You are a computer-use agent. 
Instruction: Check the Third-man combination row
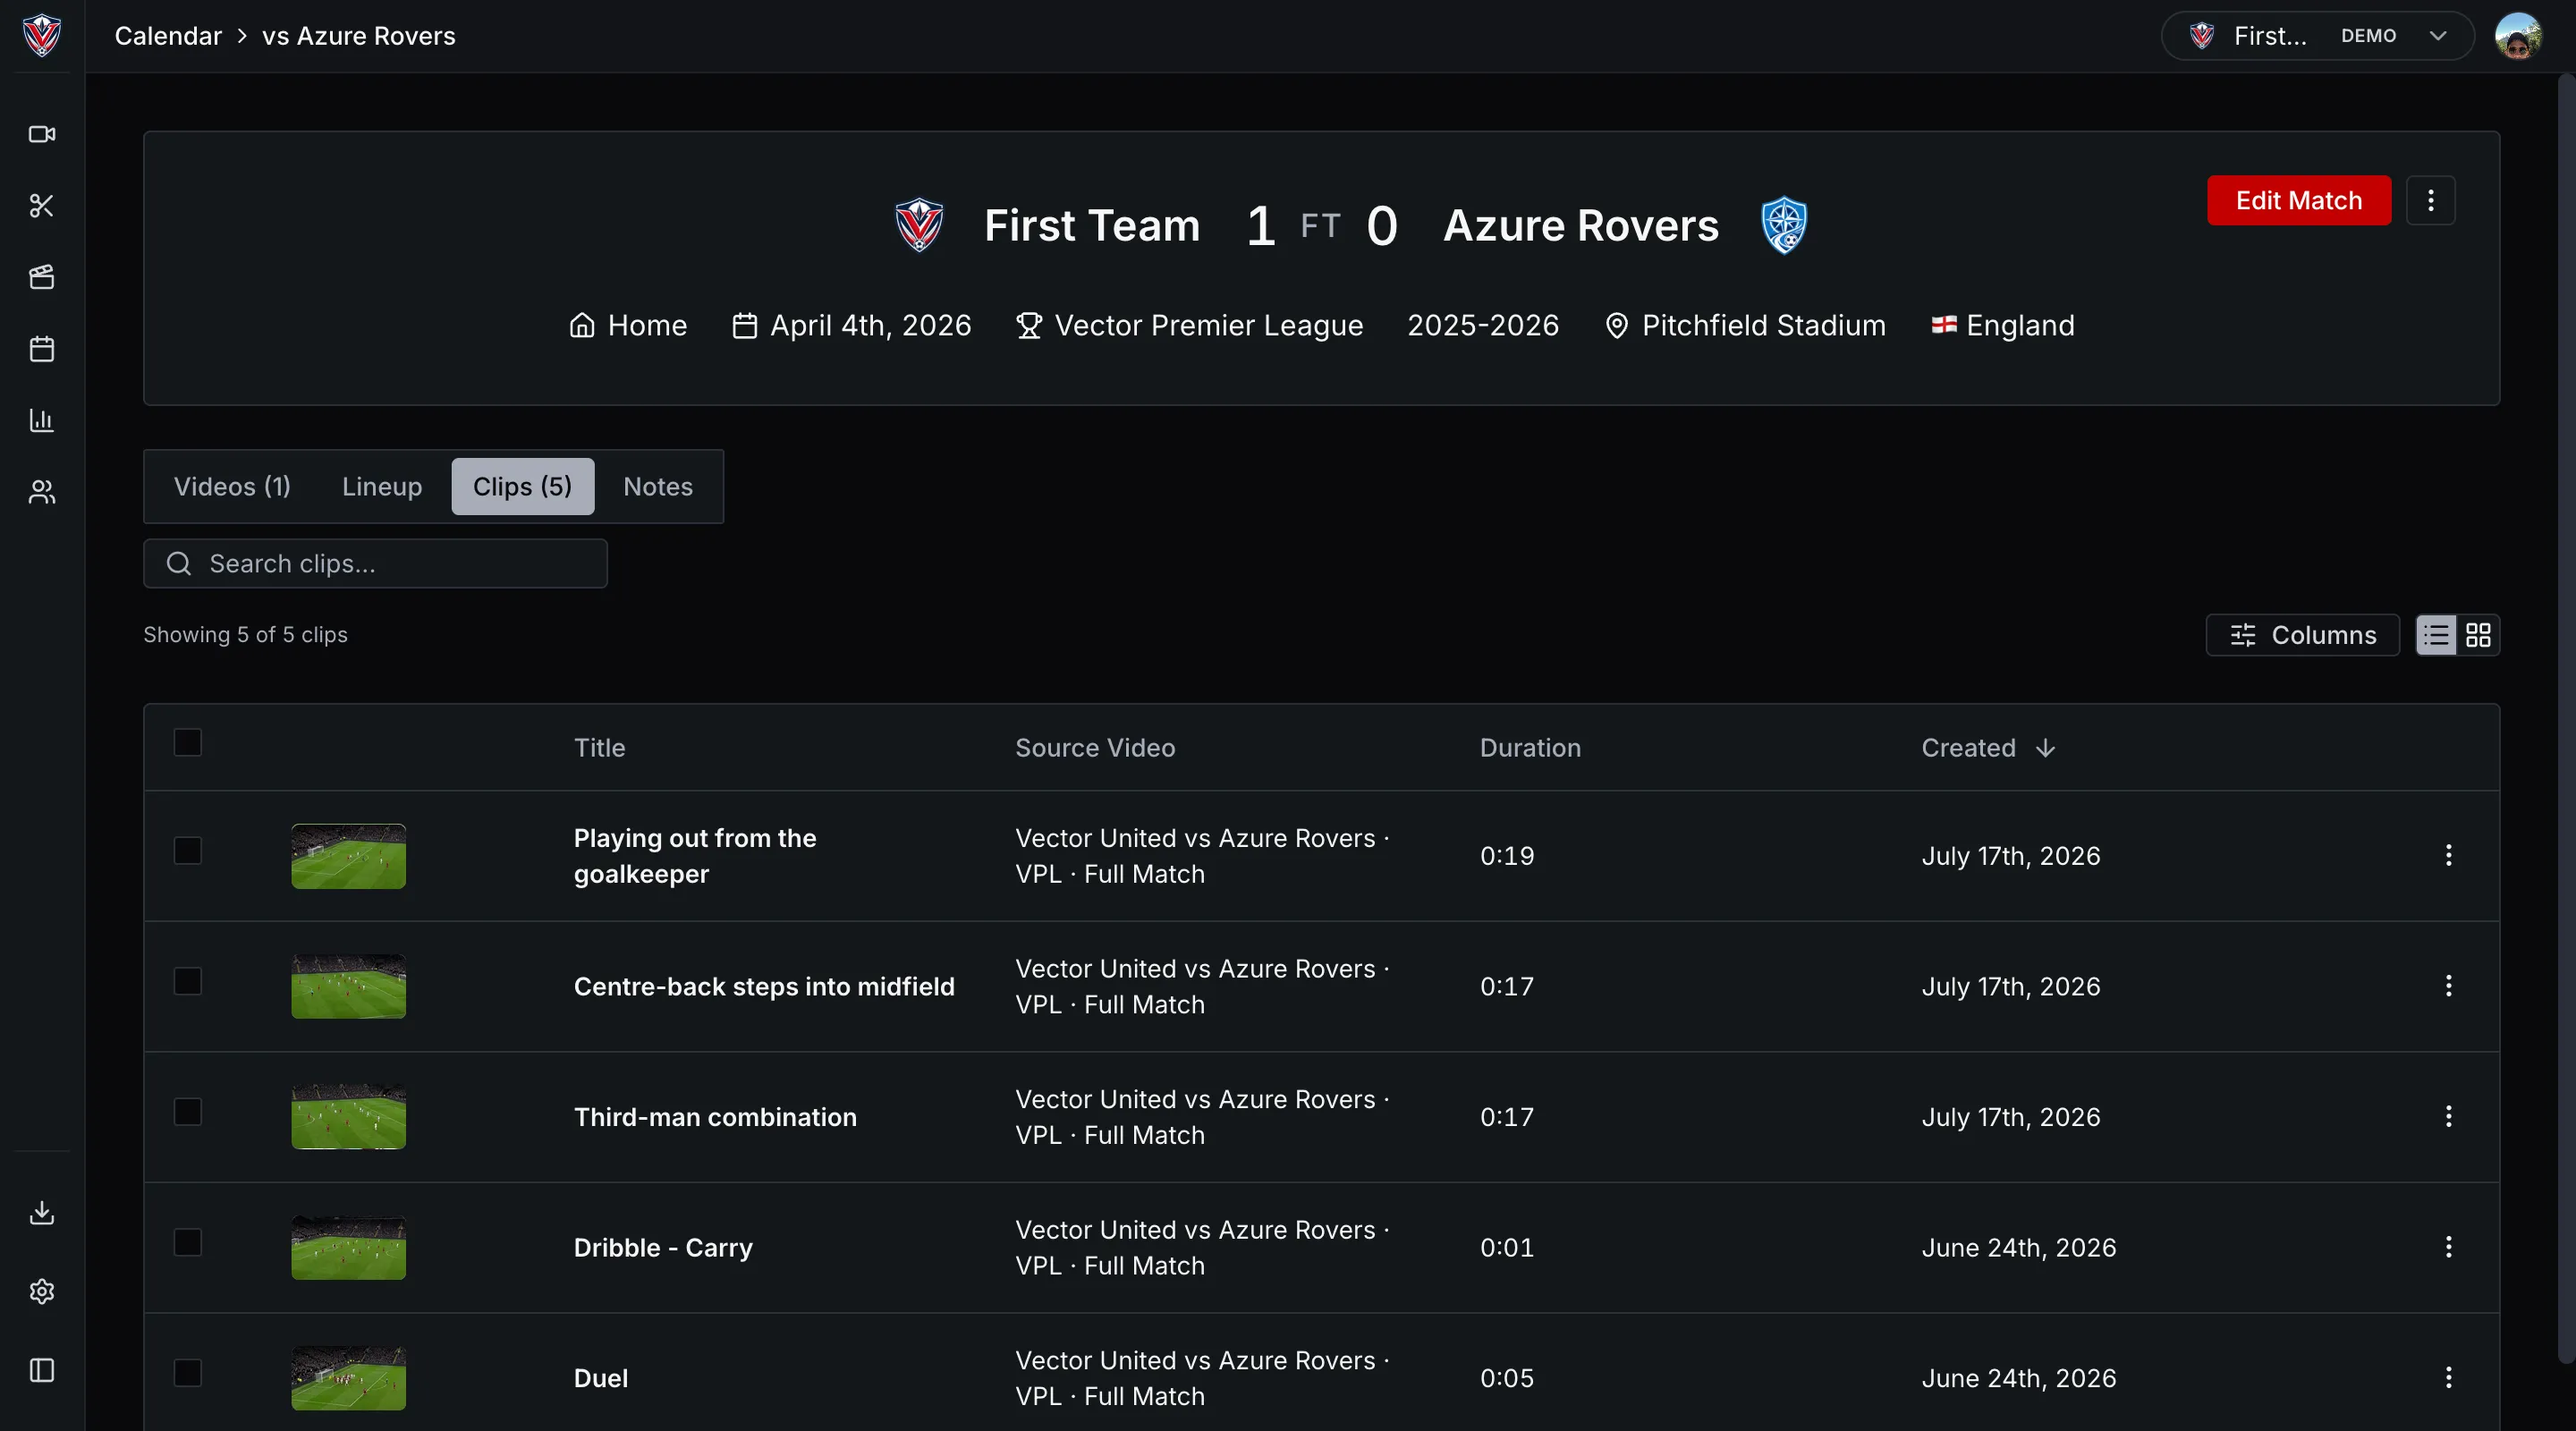[x=188, y=1111]
